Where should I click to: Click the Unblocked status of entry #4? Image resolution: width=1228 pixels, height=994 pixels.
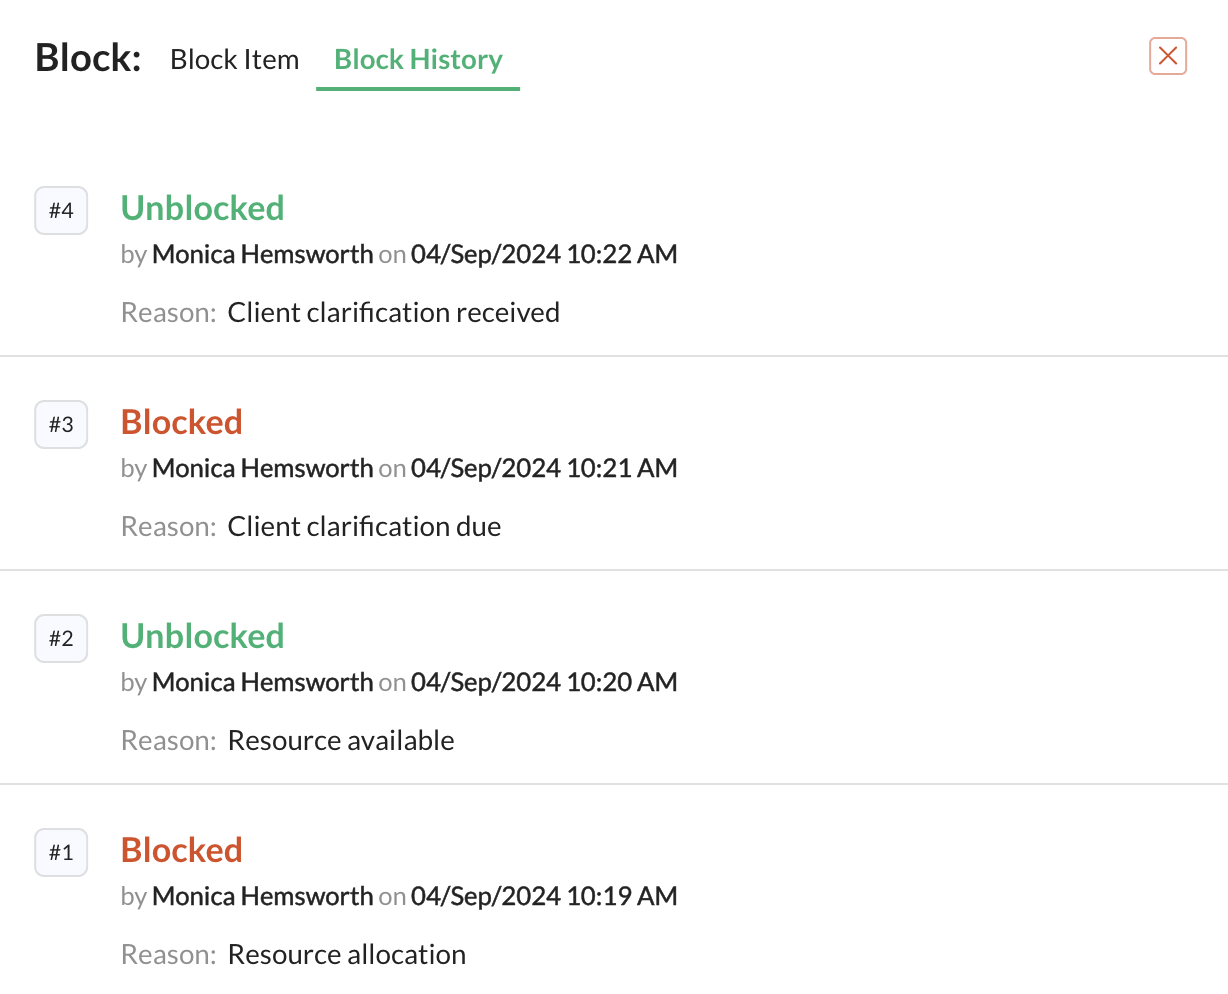202,208
